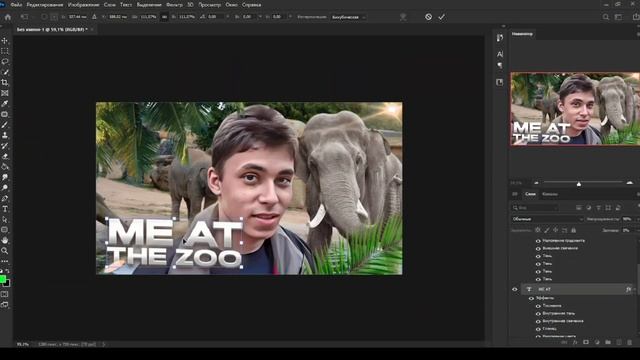640x360 pixels.
Task: Hide the Наложение градиента effect
Action: [x=538, y=241]
